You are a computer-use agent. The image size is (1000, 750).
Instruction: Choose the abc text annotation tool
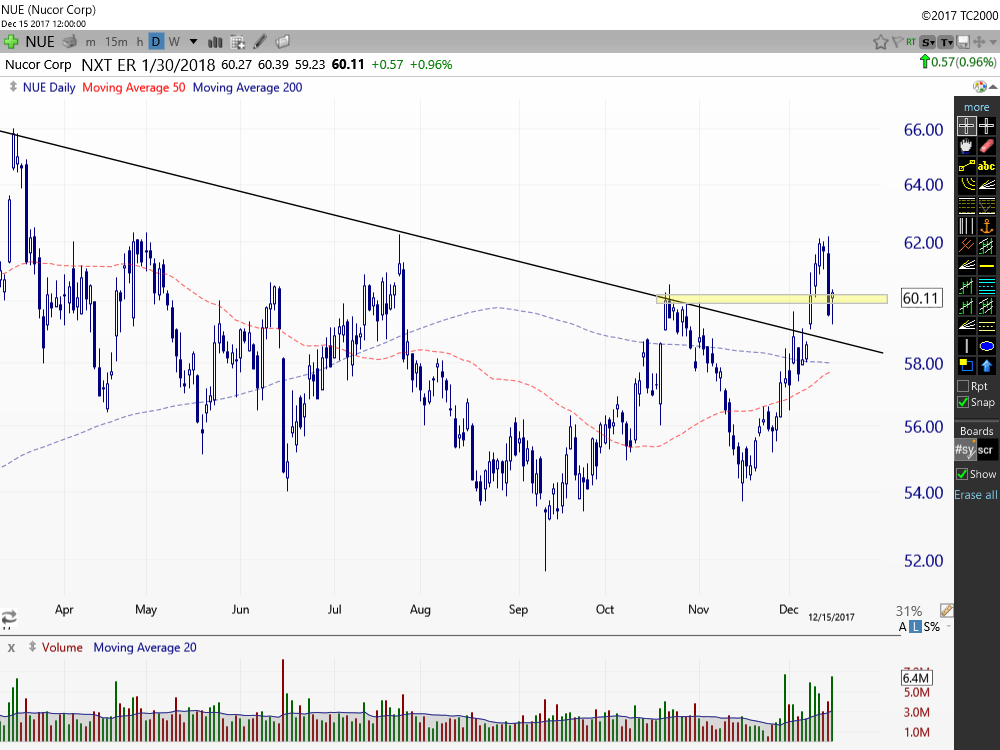(987, 166)
